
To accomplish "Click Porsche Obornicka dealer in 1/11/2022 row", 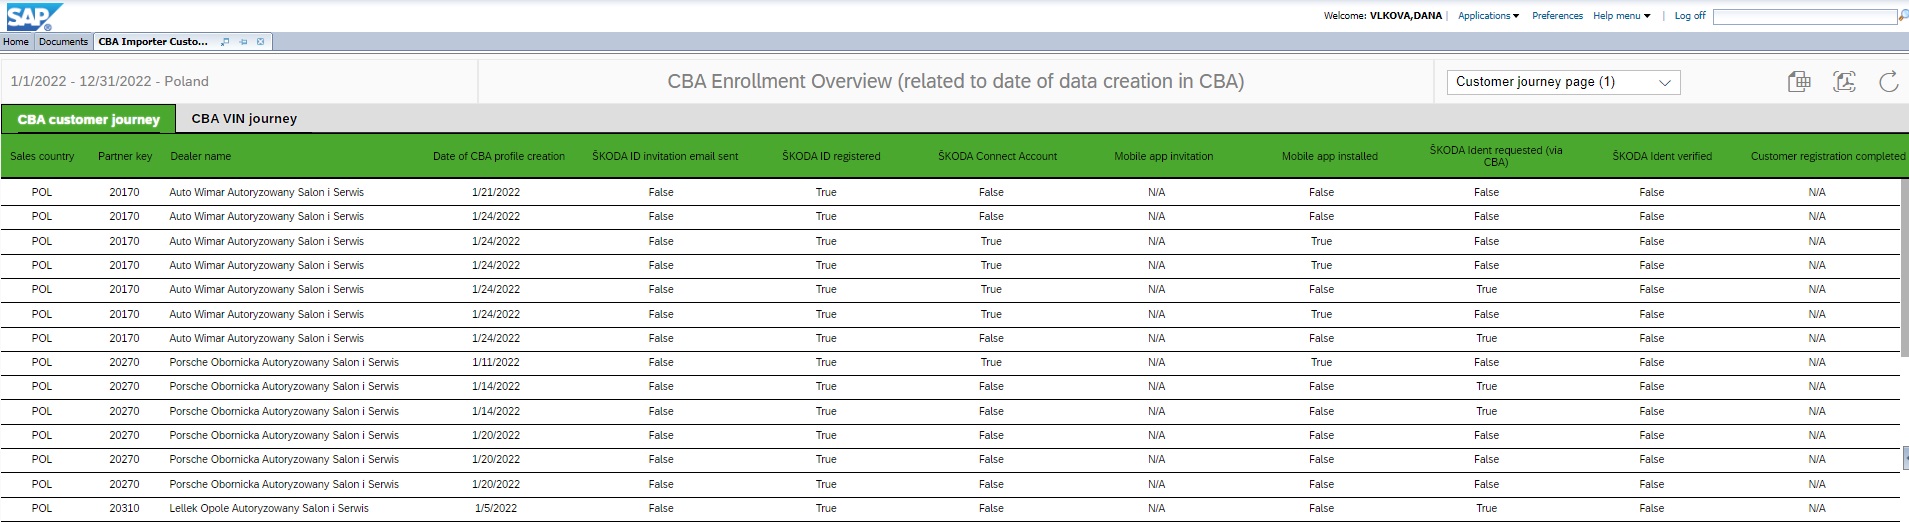I will (284, 362).
